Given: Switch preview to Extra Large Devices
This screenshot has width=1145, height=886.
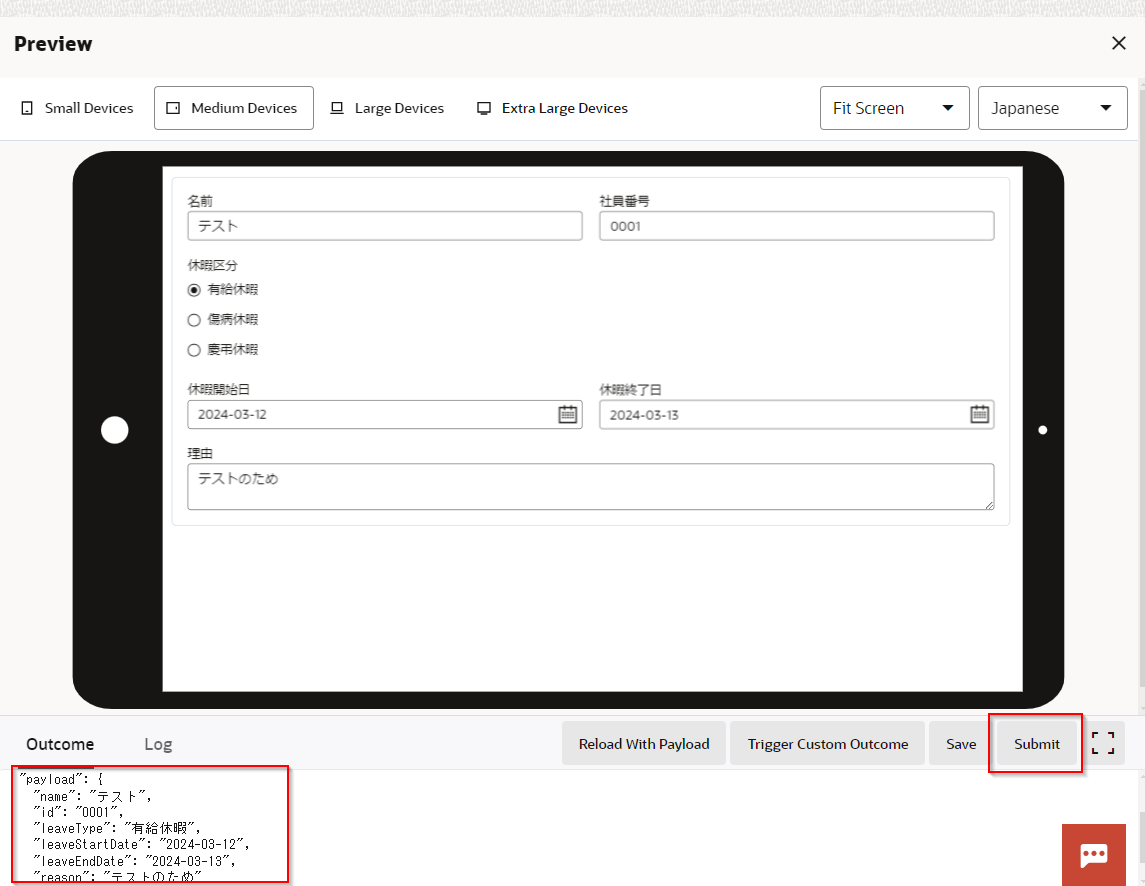Looking at the screenshot, I should (552, 108).
